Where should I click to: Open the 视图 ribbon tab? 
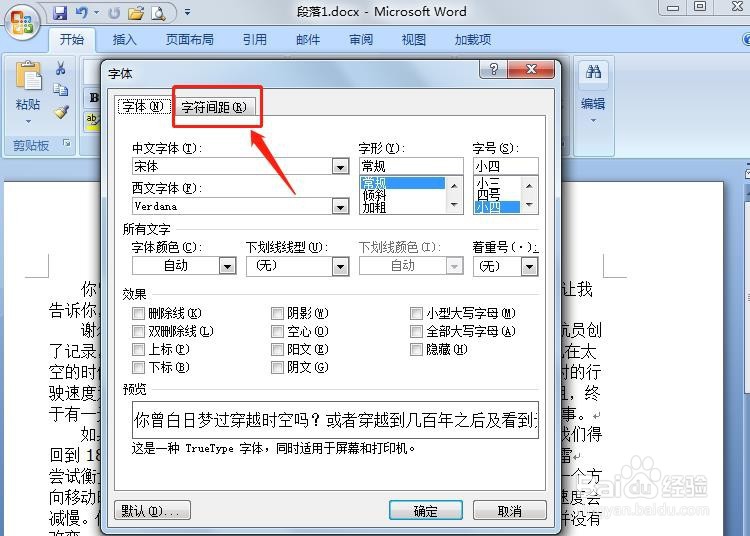414,40
